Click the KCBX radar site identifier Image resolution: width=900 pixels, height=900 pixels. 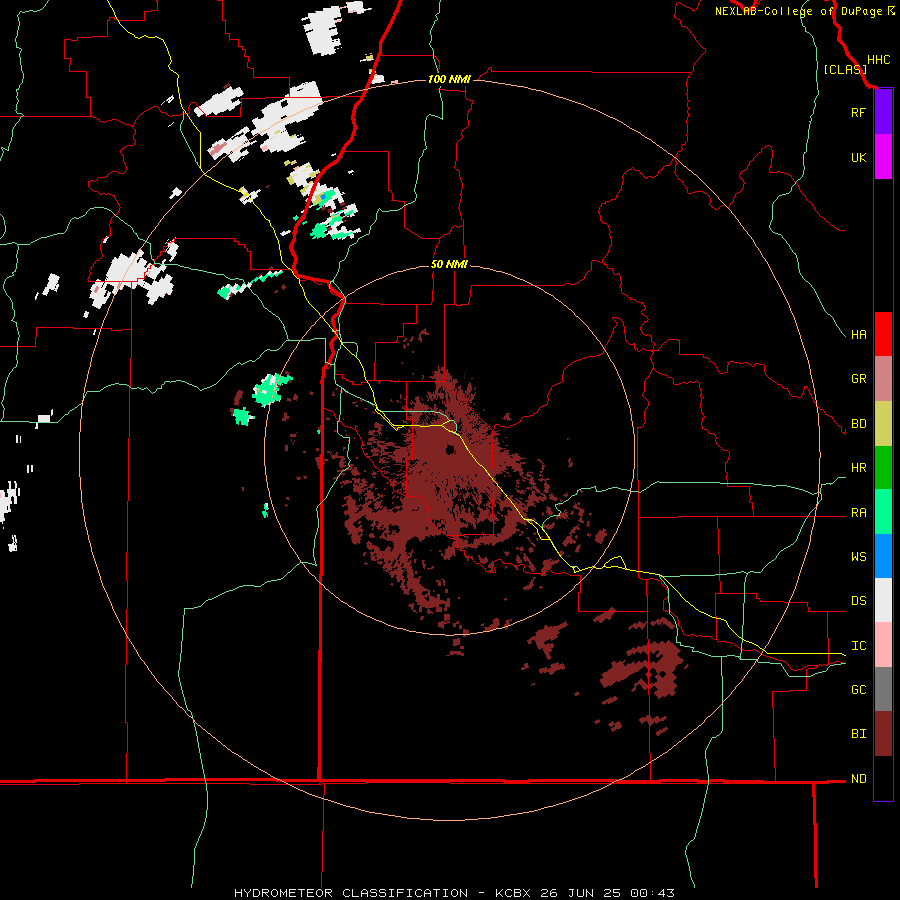(513, 893)
